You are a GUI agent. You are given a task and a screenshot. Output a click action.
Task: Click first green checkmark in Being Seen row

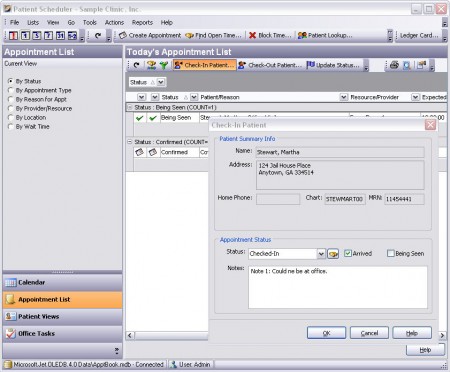click(140, 118)
